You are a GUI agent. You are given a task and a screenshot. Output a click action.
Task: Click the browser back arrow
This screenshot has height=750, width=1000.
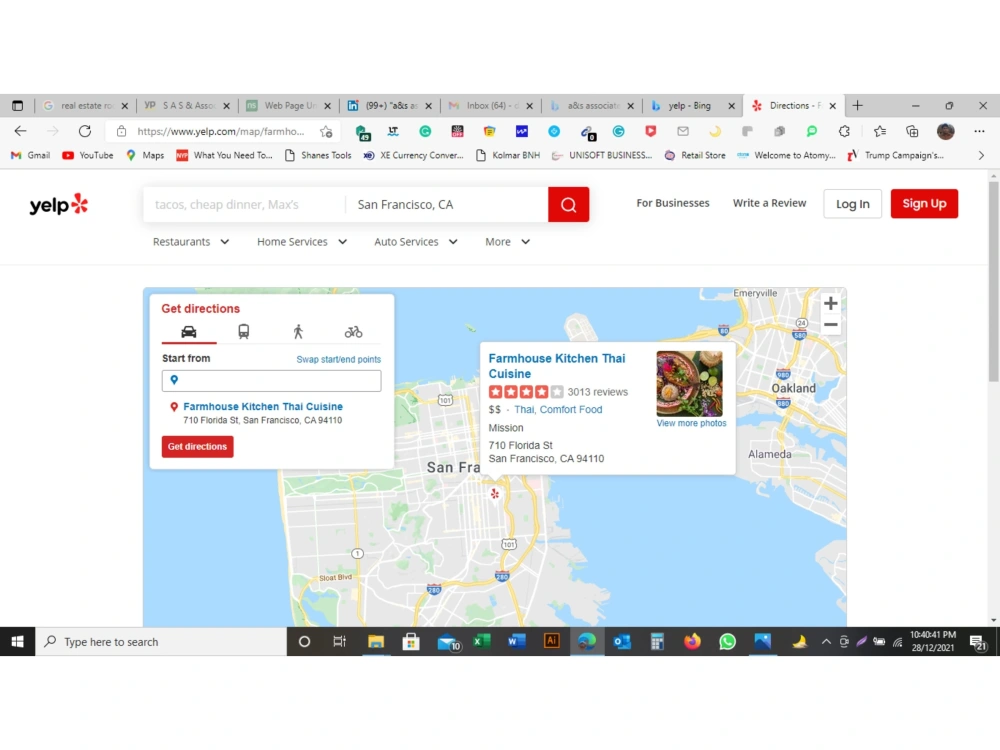20,131
